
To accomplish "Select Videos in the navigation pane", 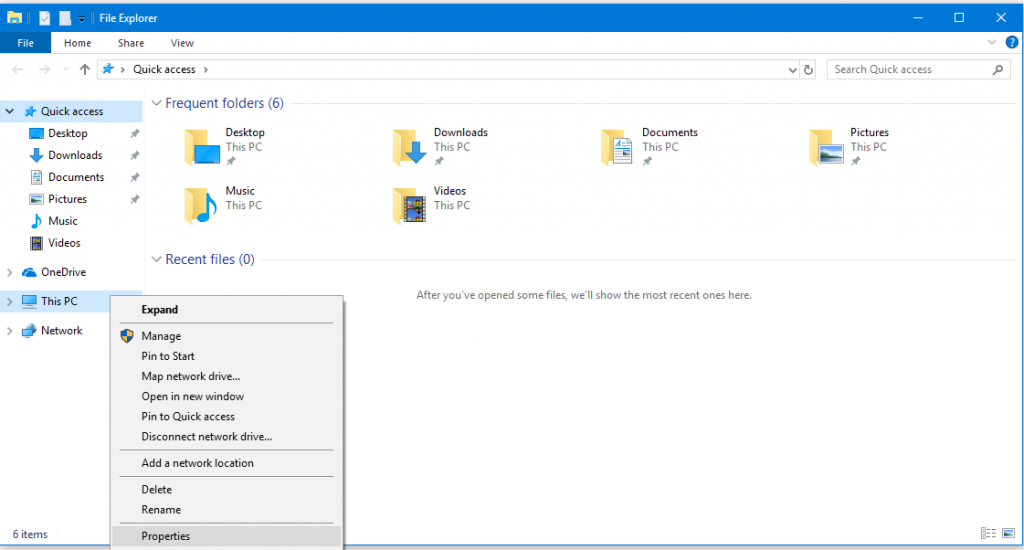I will tap(64, 243).
